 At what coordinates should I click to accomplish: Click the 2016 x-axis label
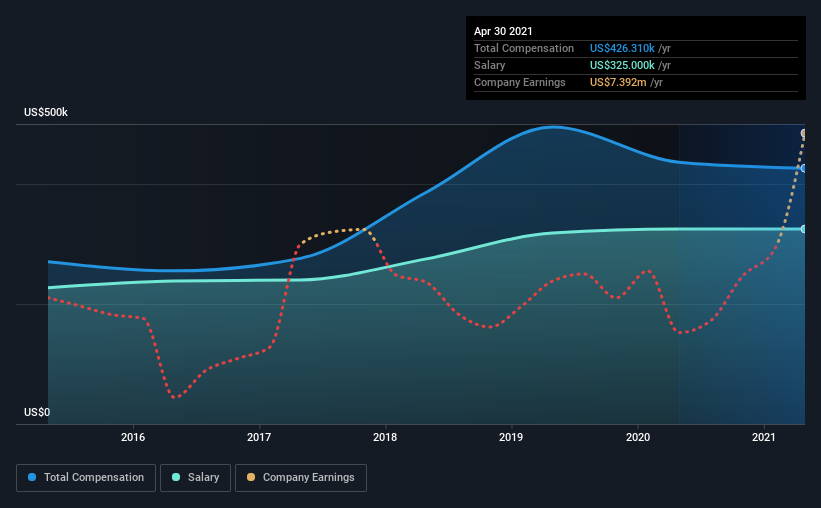133,437
